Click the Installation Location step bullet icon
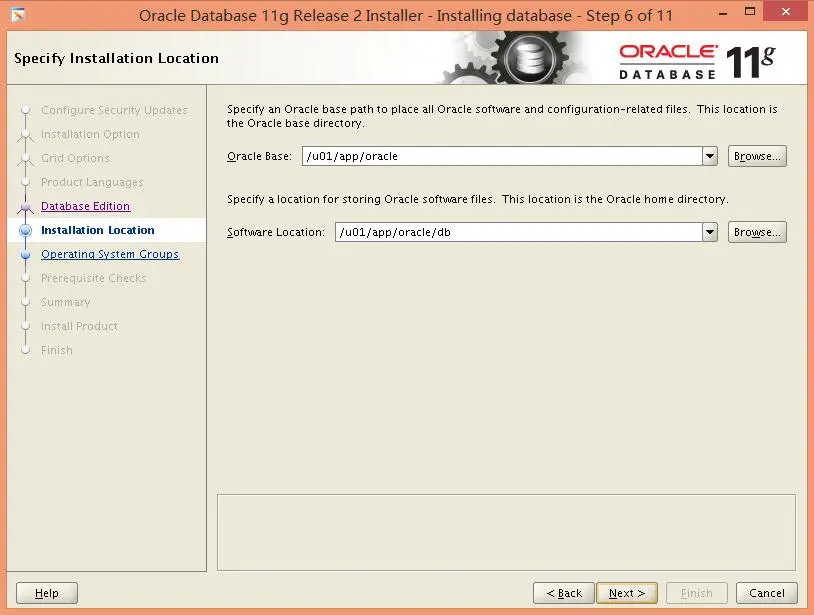814x615 pixels. (25, 230)
